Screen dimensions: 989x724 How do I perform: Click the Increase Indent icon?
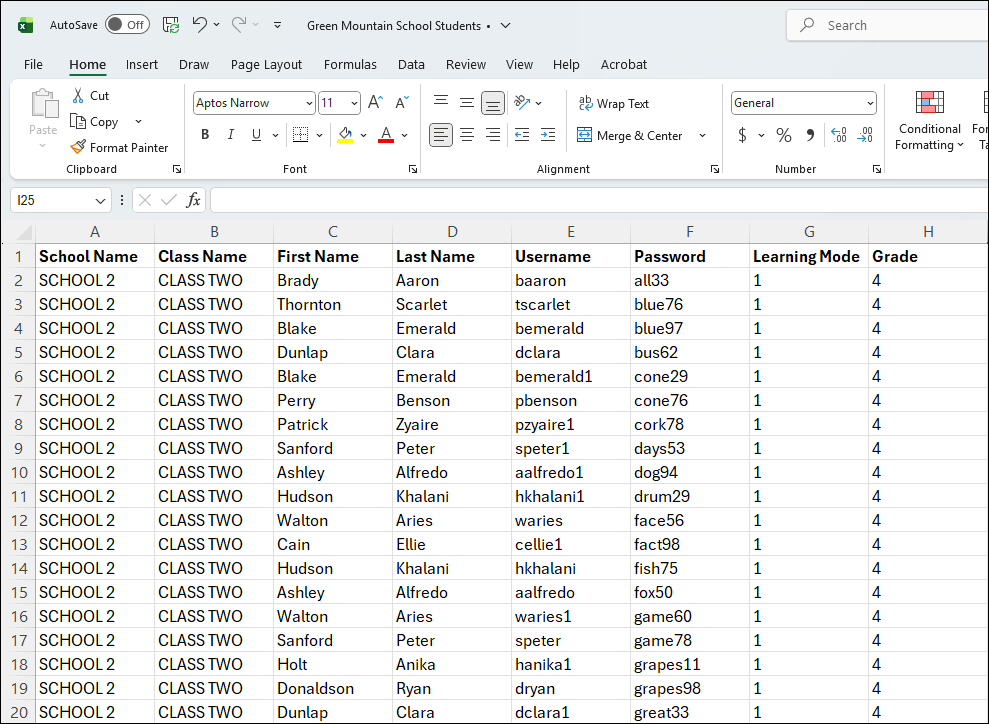(x=547, y=135)
